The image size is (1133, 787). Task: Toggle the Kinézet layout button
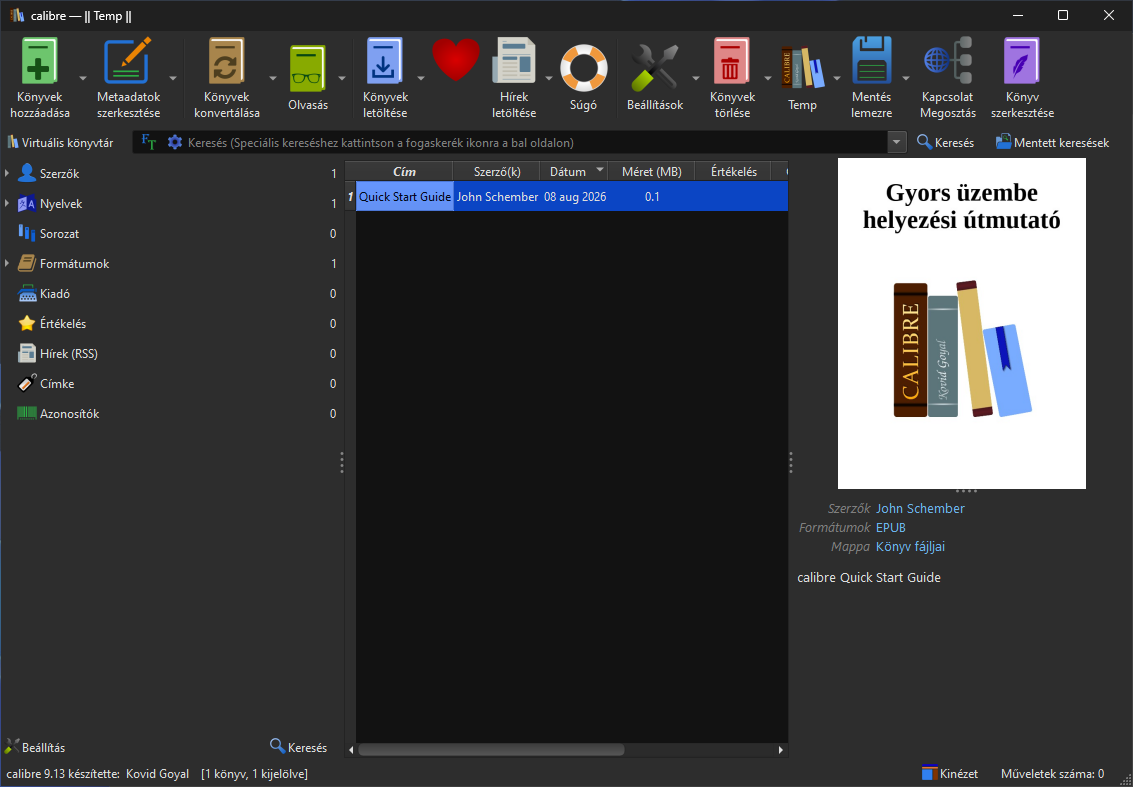click(950, 773)
